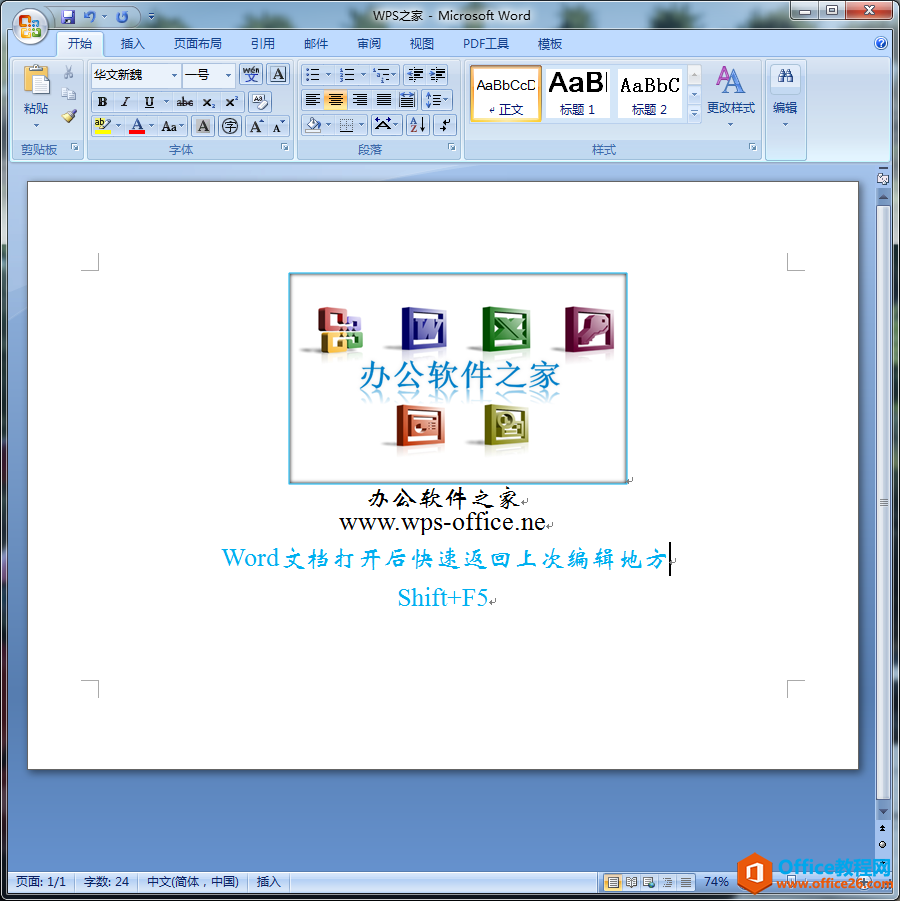
Task: Click 页面: 1/1 in status bar
Action: click(40, 881)
